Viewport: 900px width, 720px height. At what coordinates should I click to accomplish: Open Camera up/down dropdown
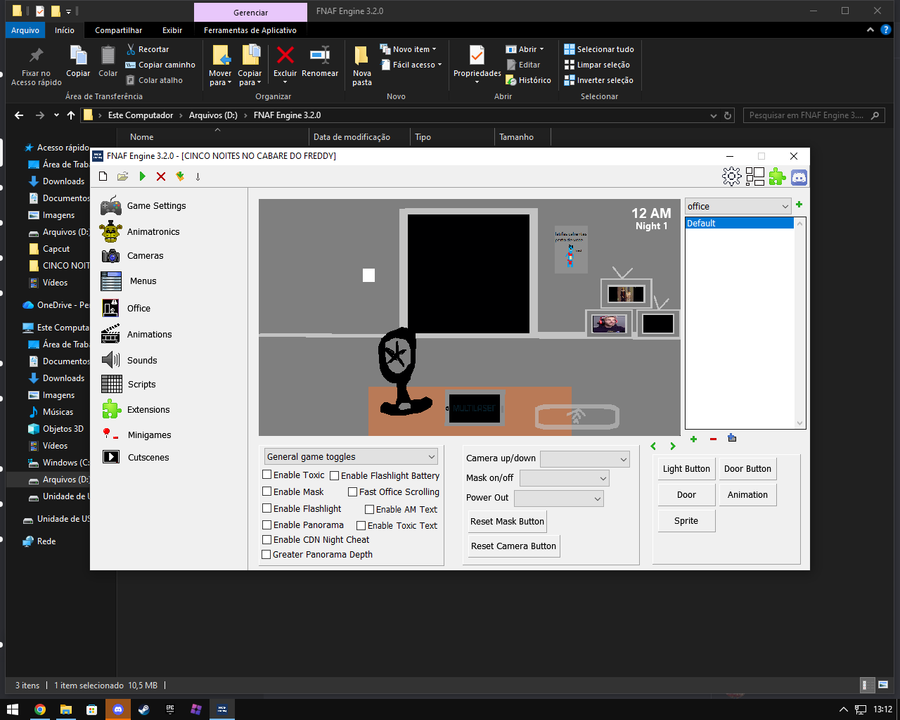click(x=585, y=459)
